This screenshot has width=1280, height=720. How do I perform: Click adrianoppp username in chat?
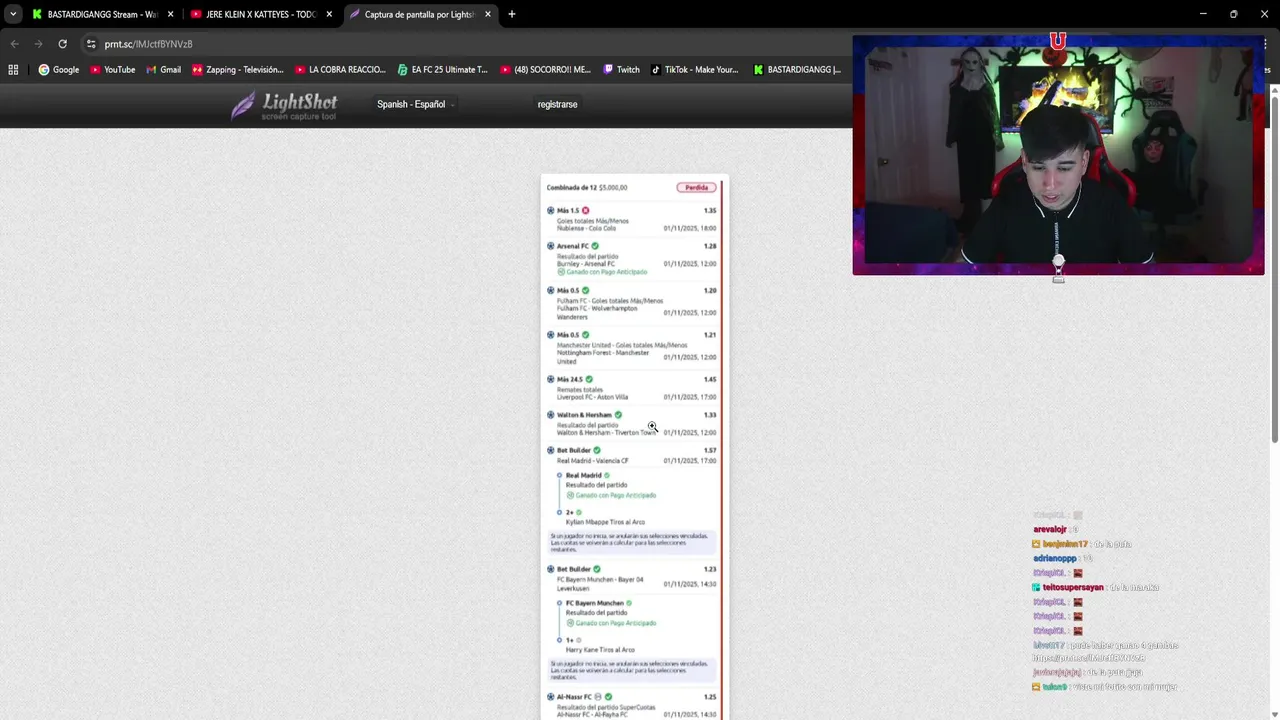pyautogui.click(x=1055, y=559)
